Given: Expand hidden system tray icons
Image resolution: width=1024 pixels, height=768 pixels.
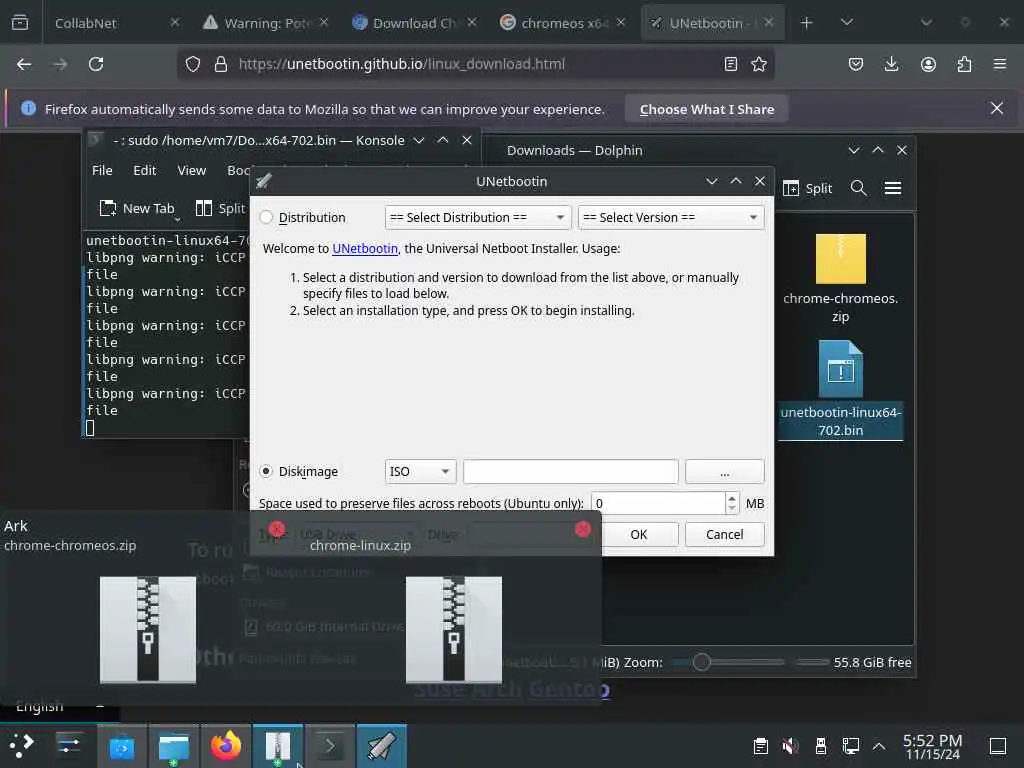Looking at the screenshot, I should pos(879,746).
